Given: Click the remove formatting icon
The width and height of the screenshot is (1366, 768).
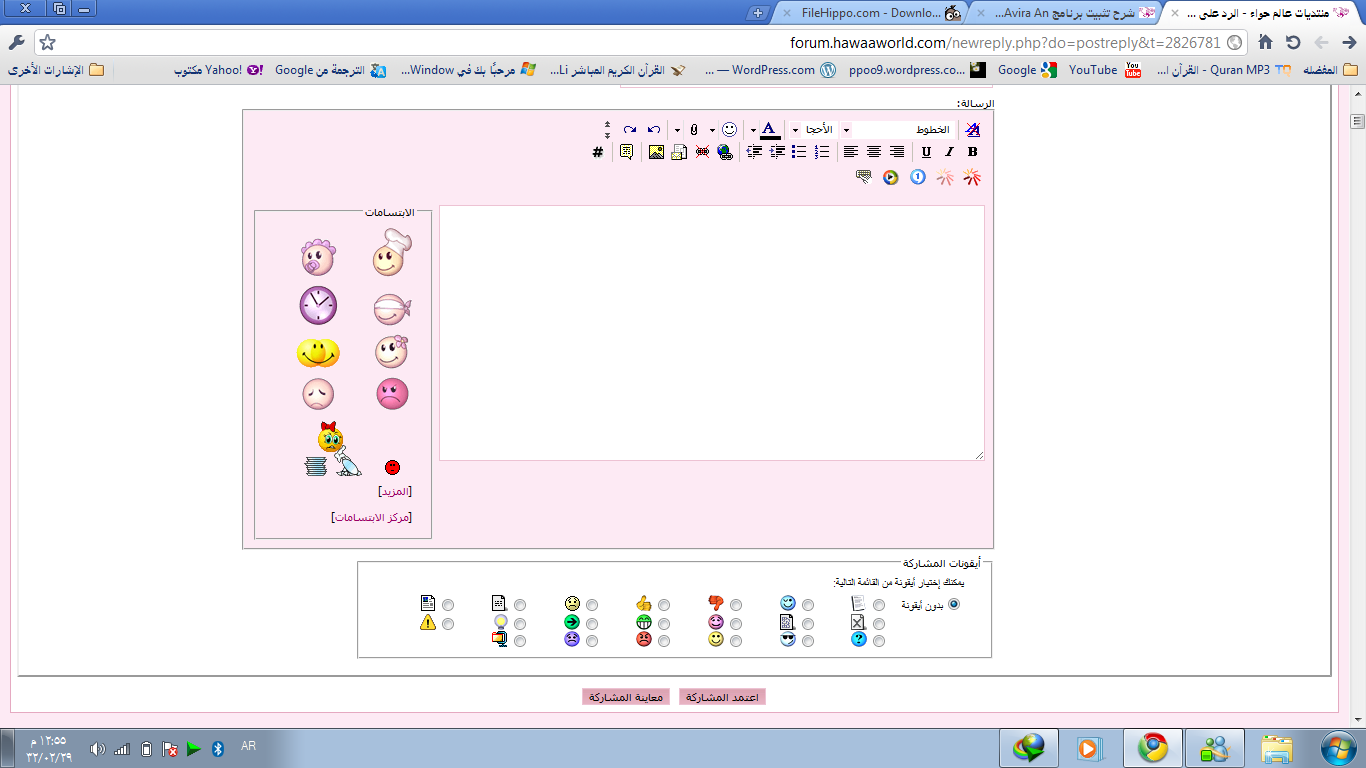Looking at the screenshot, I should 972,130.
